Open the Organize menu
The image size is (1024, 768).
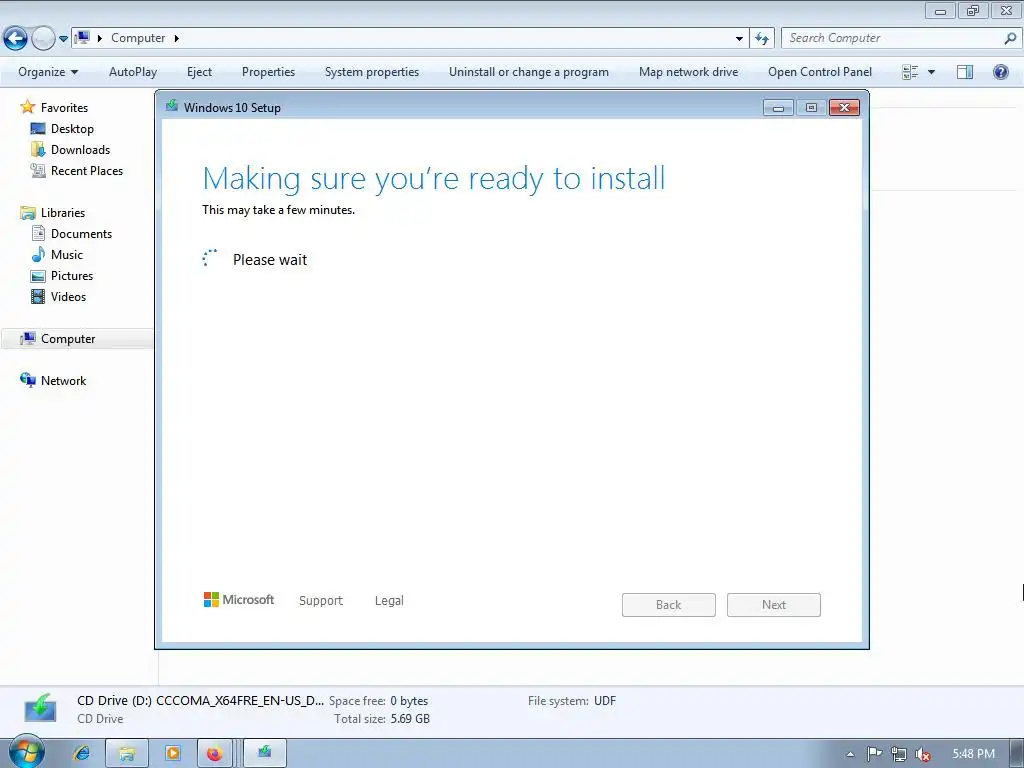[48, 72]
